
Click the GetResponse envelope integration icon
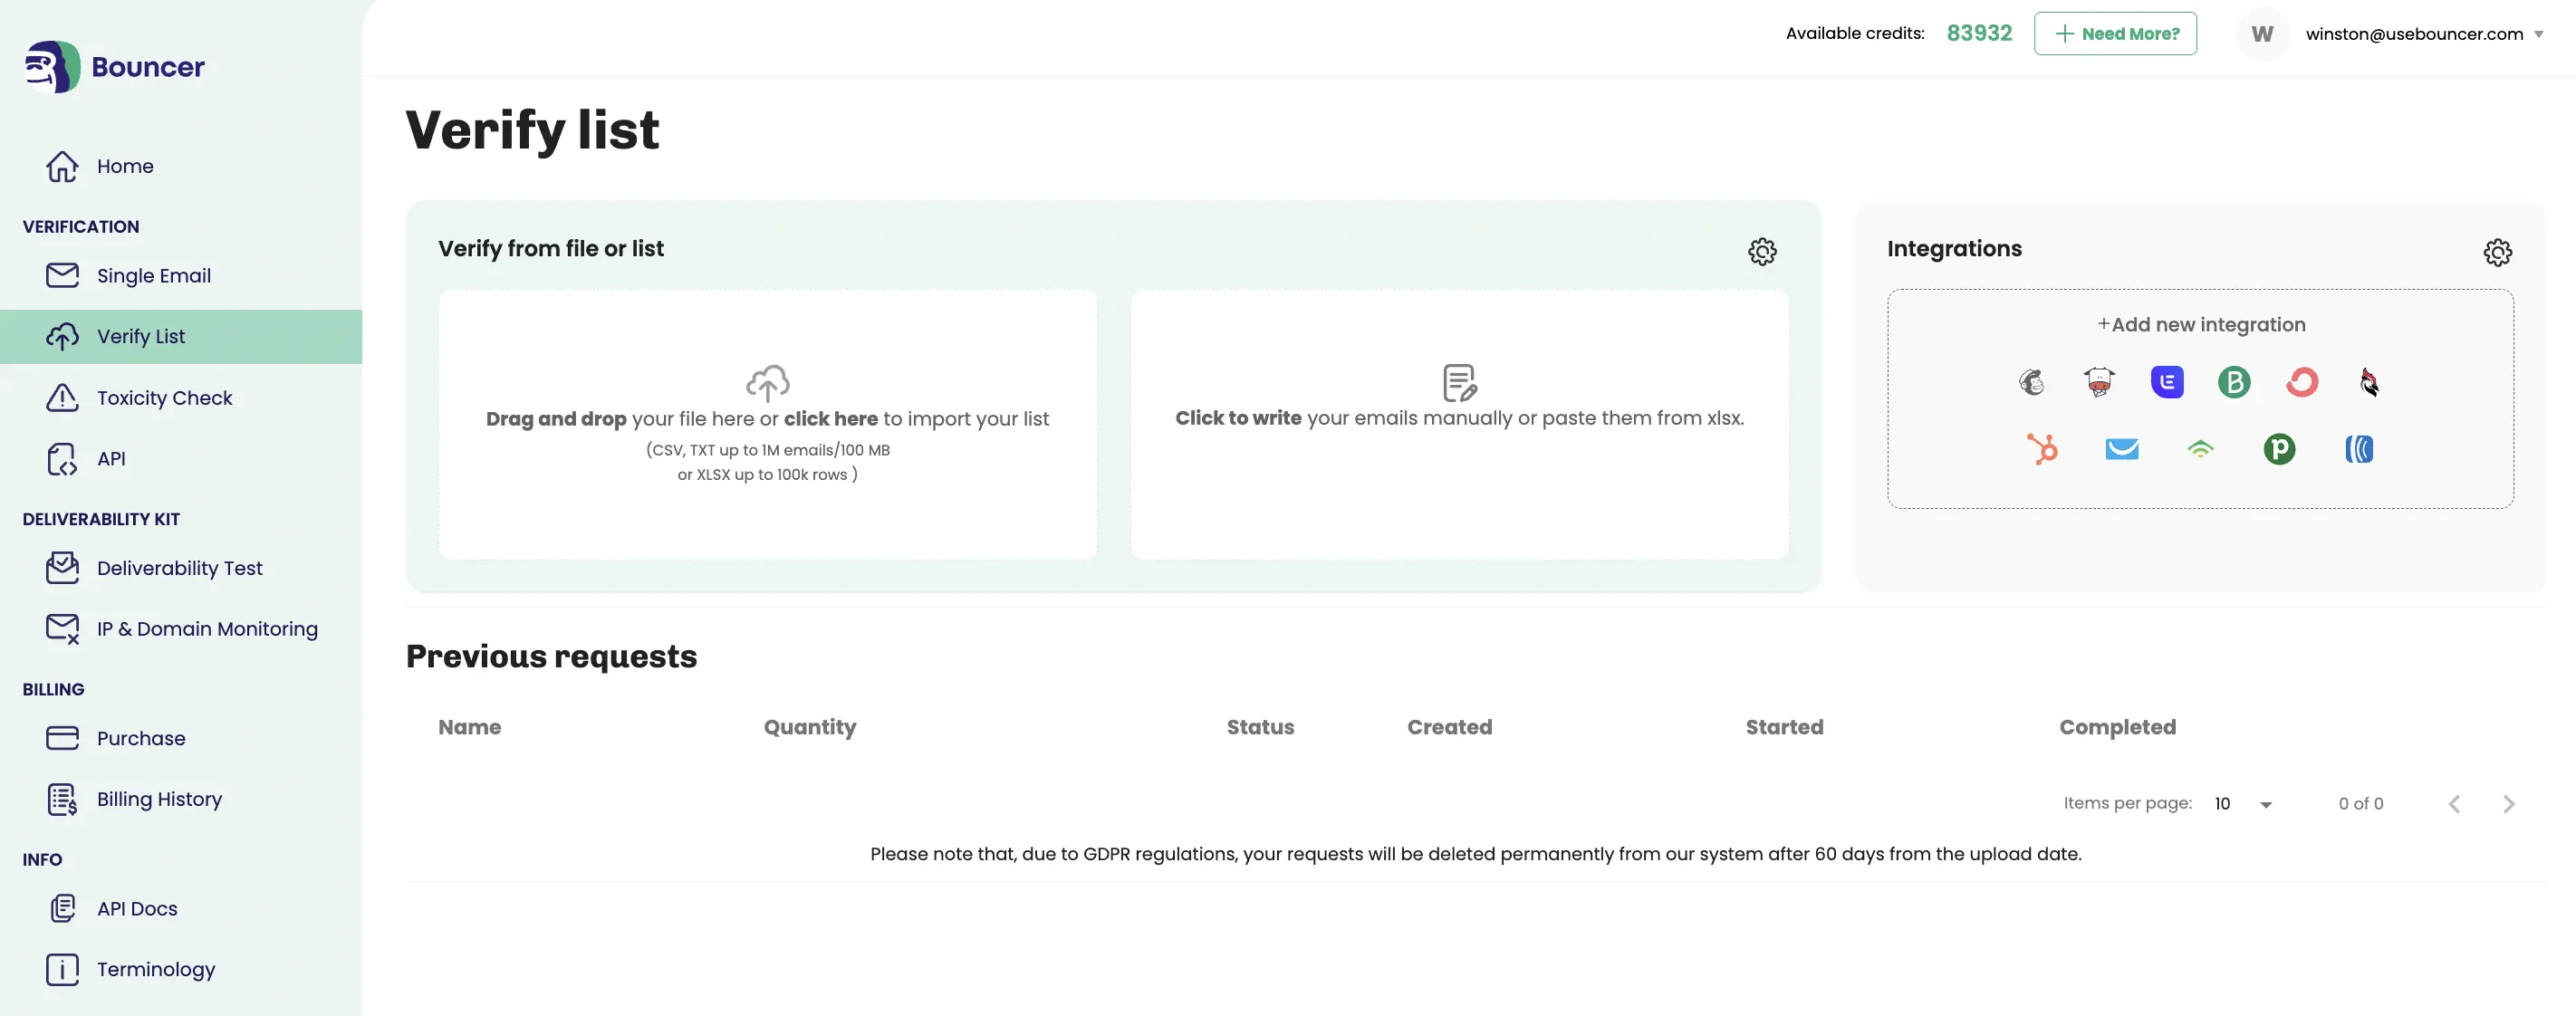pyautogui.click(x=2121, y=449)
